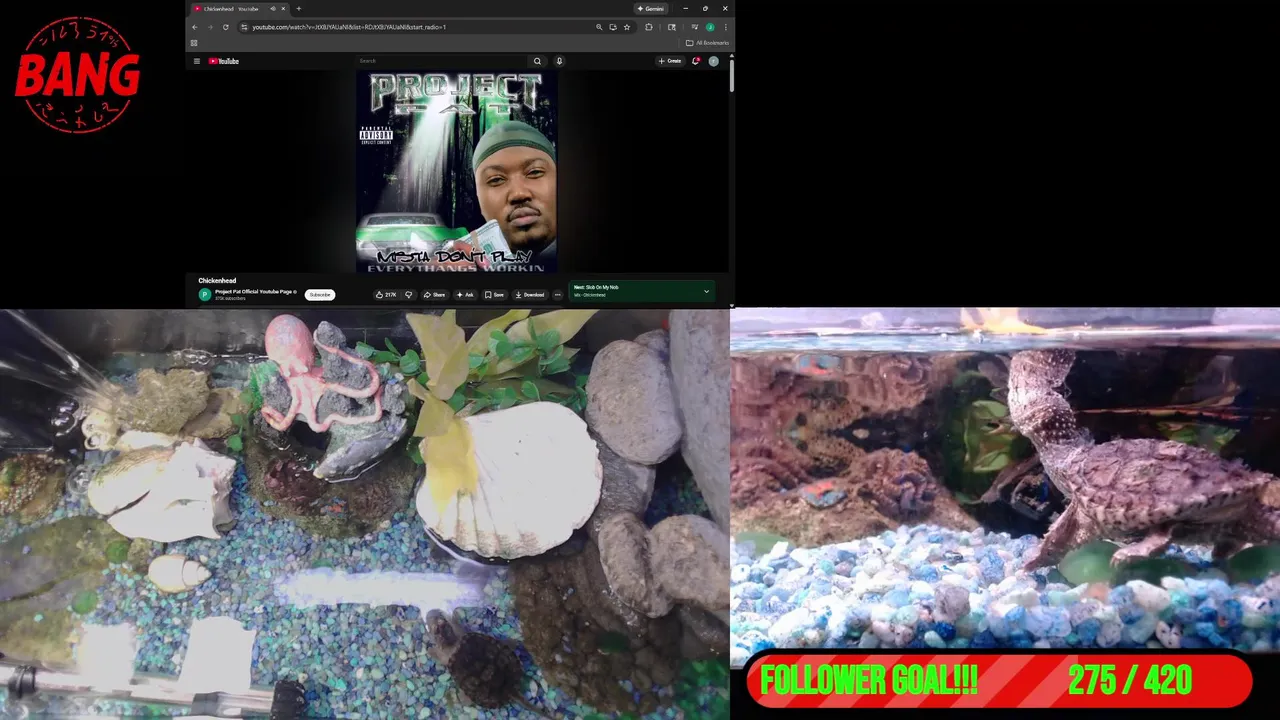Open Project Pat Official Youtube Page link
Image resolution: width=1280 pixels, height=720 pixels.
[255, 291]
